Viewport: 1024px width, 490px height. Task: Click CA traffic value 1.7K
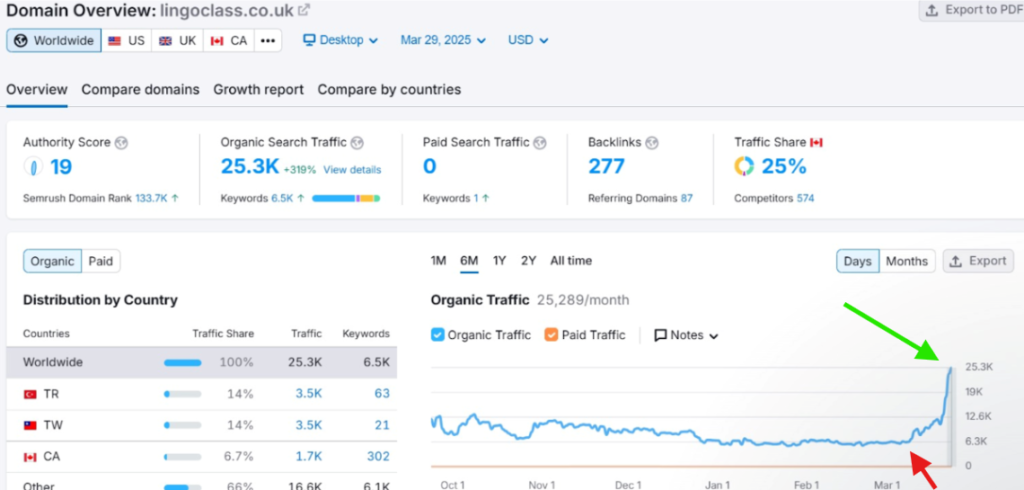310,456
